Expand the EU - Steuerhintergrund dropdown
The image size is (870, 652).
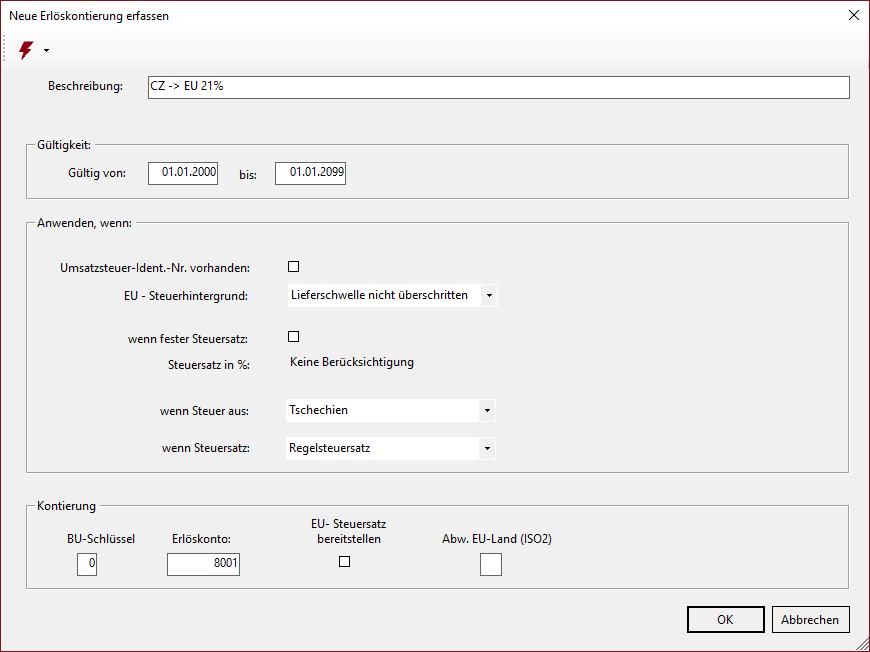488,295
